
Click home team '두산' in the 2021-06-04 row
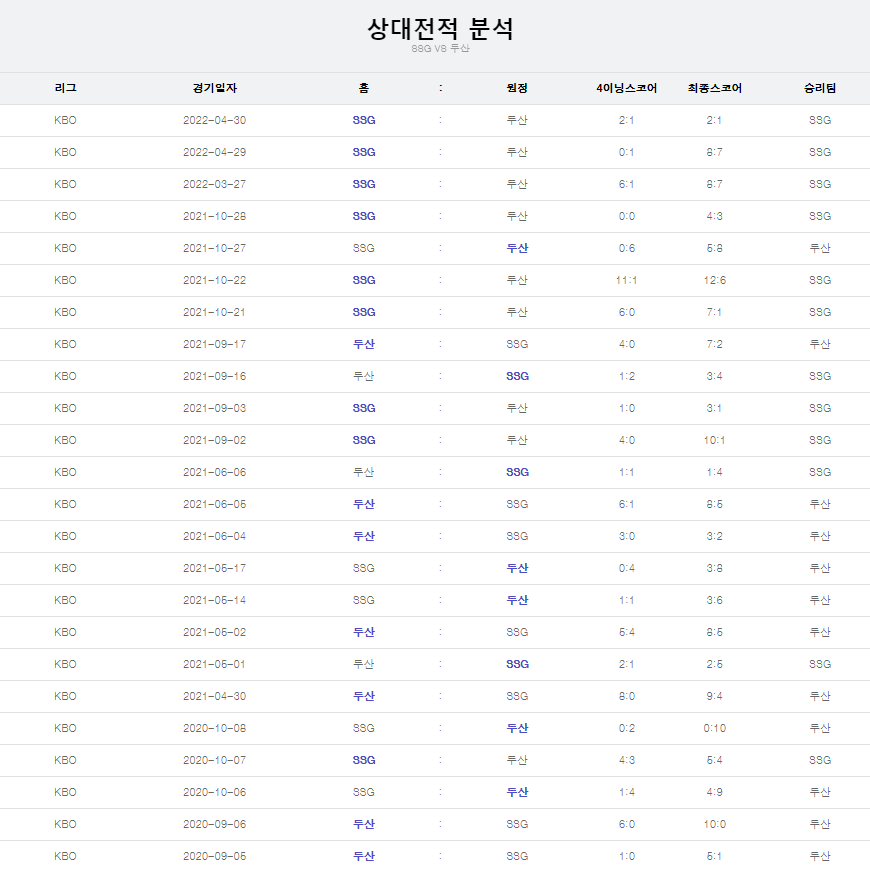(364, 537)
